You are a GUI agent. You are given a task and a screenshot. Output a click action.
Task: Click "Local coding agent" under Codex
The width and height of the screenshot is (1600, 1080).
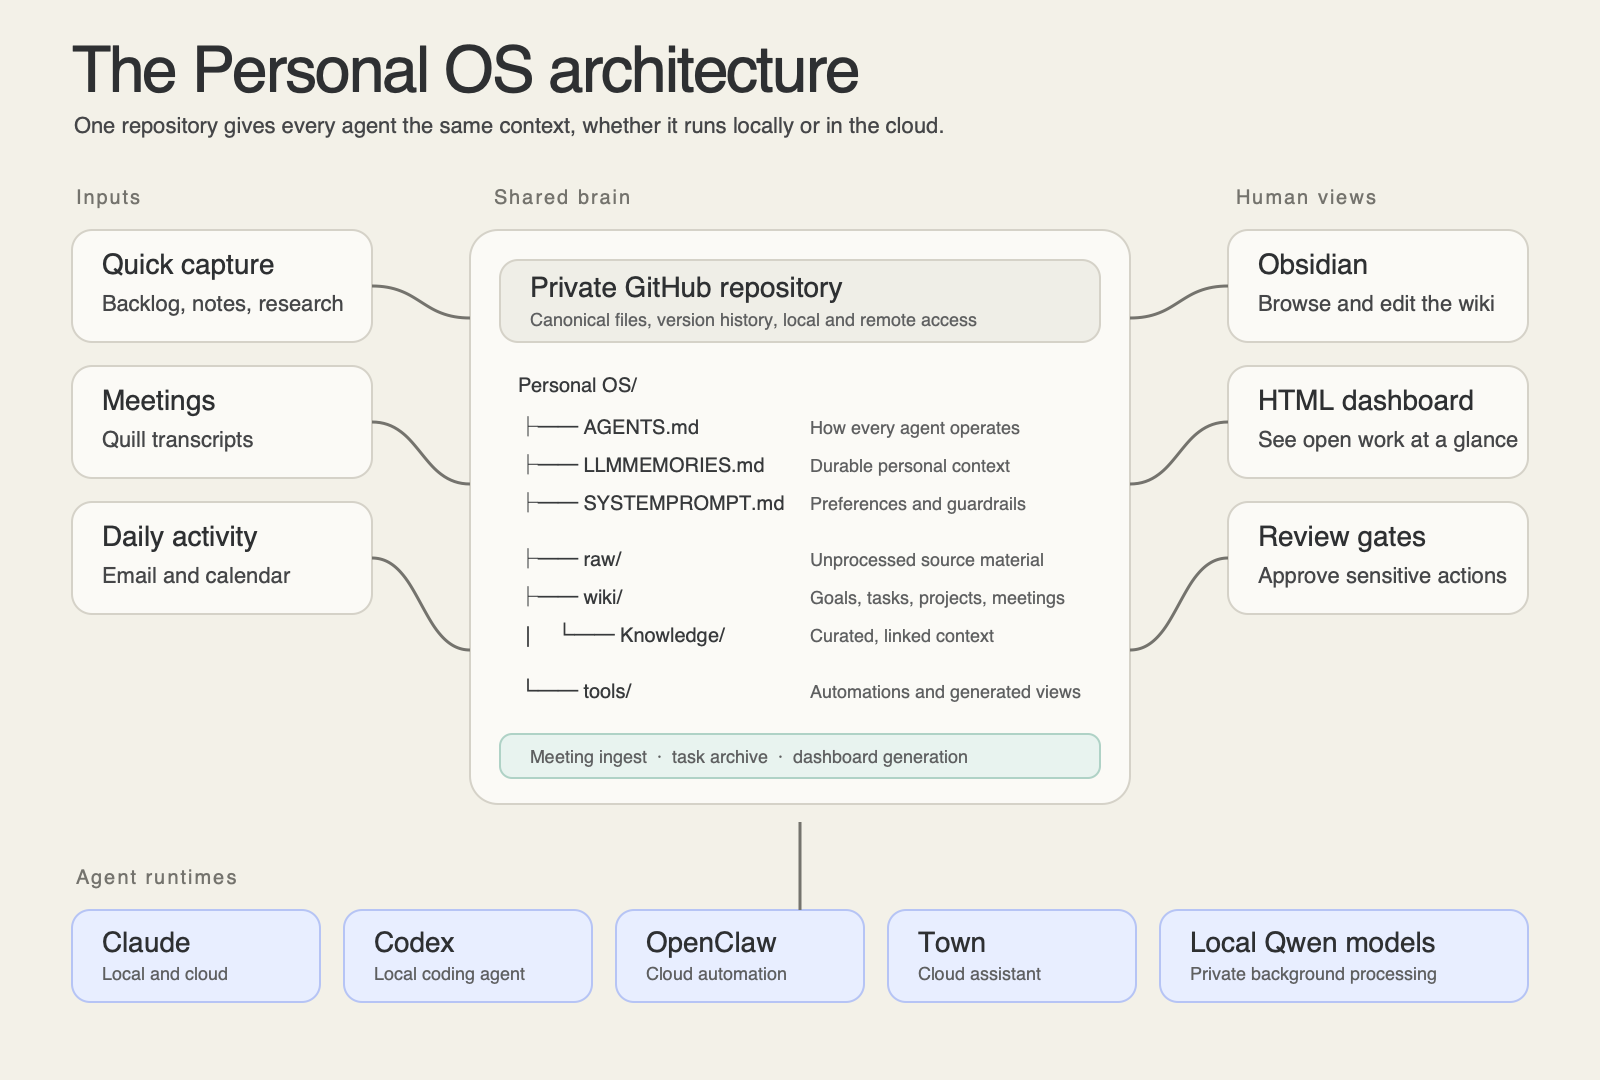click(449, 974)
